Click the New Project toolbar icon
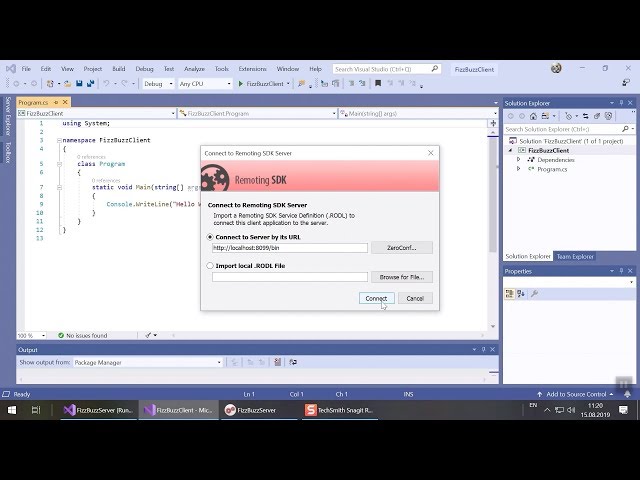Image resolution: width=640 pixels, height=480 pixels. coord(50,84)
